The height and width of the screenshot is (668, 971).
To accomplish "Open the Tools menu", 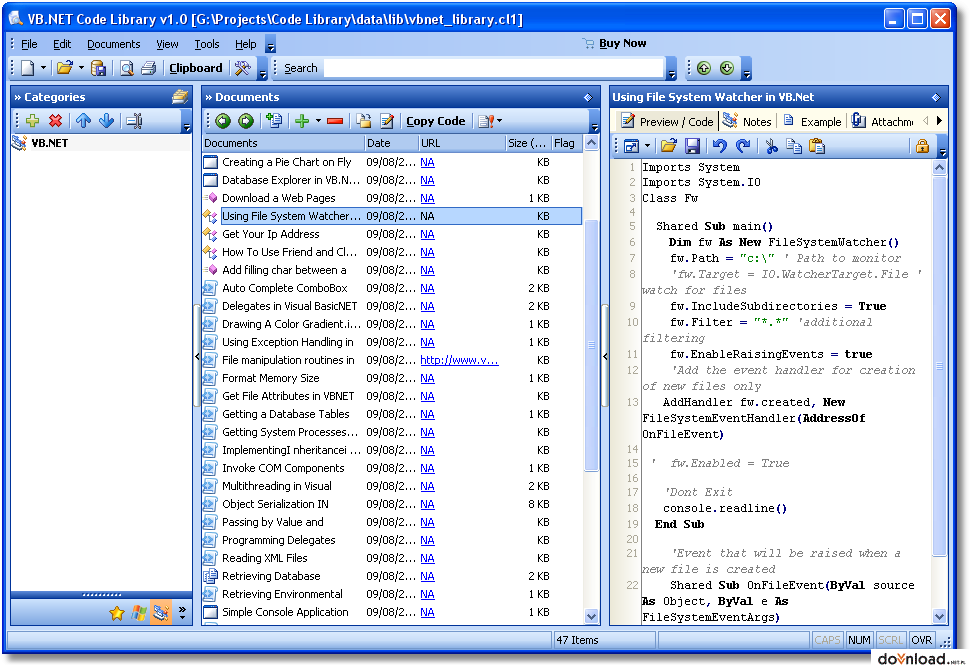I will 207,44.
